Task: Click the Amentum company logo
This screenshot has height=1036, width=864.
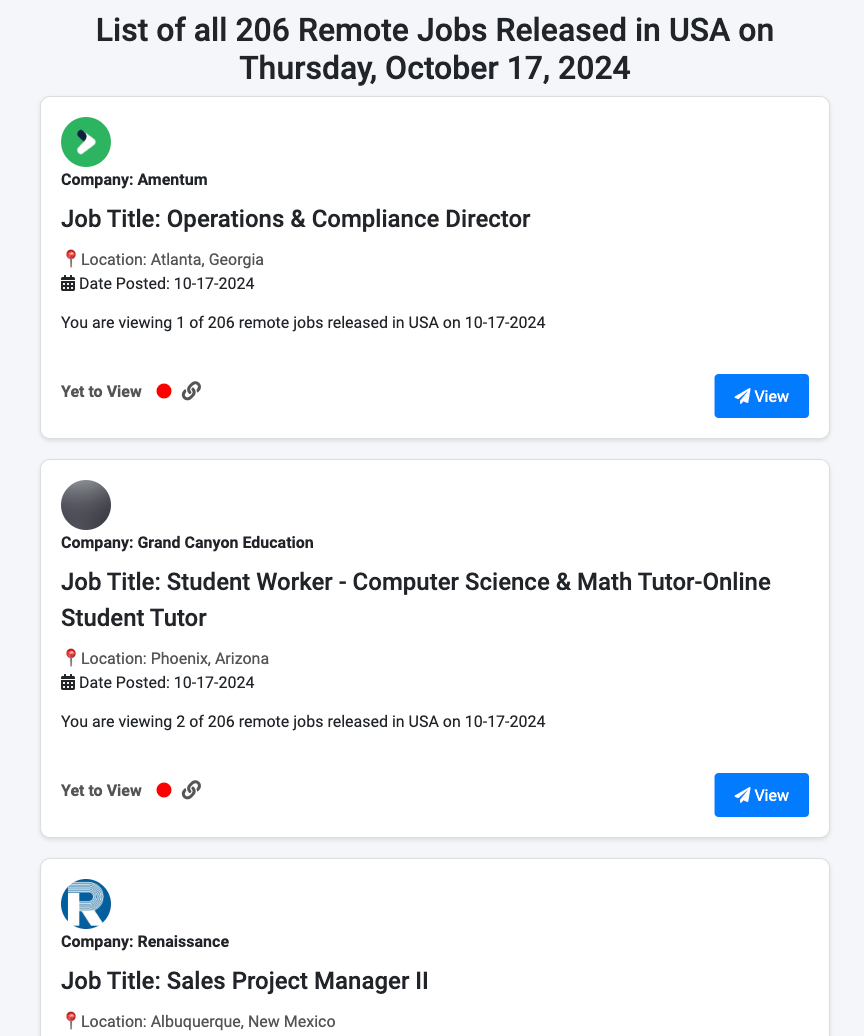Action: tap(85, 141)
